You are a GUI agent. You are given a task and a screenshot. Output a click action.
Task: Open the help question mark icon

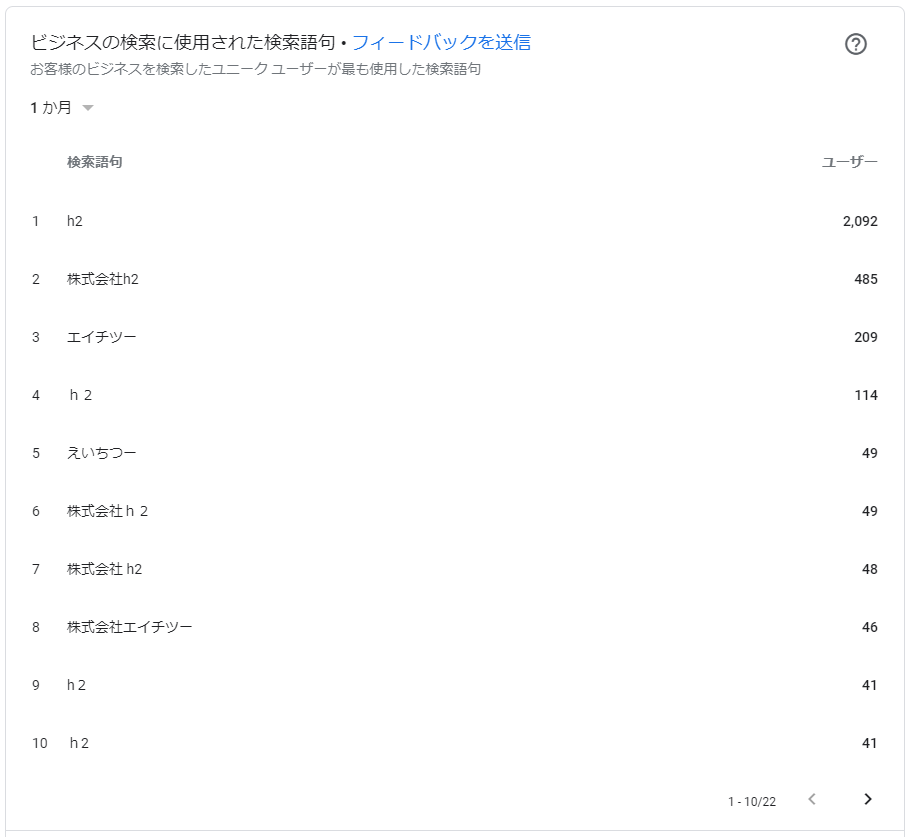[855, 44]
